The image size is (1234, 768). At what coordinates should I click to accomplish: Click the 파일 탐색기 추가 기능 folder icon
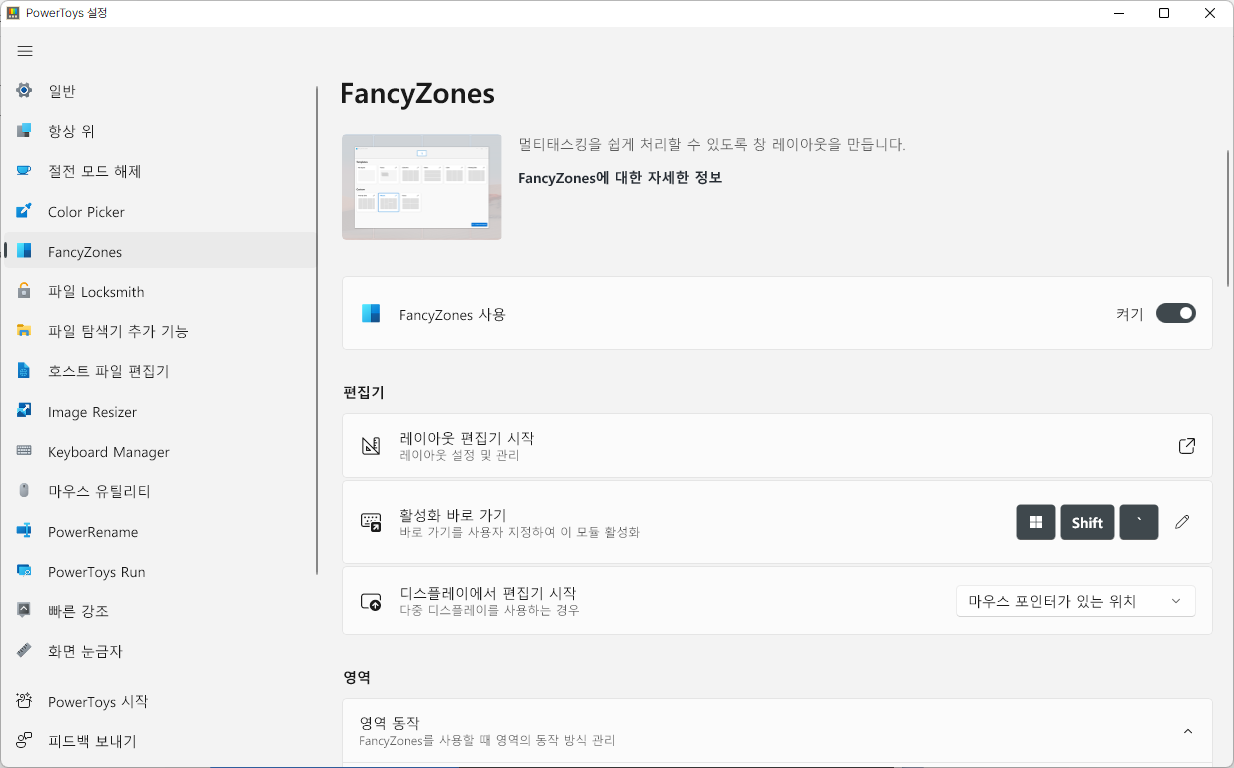[x=24, y=331]
